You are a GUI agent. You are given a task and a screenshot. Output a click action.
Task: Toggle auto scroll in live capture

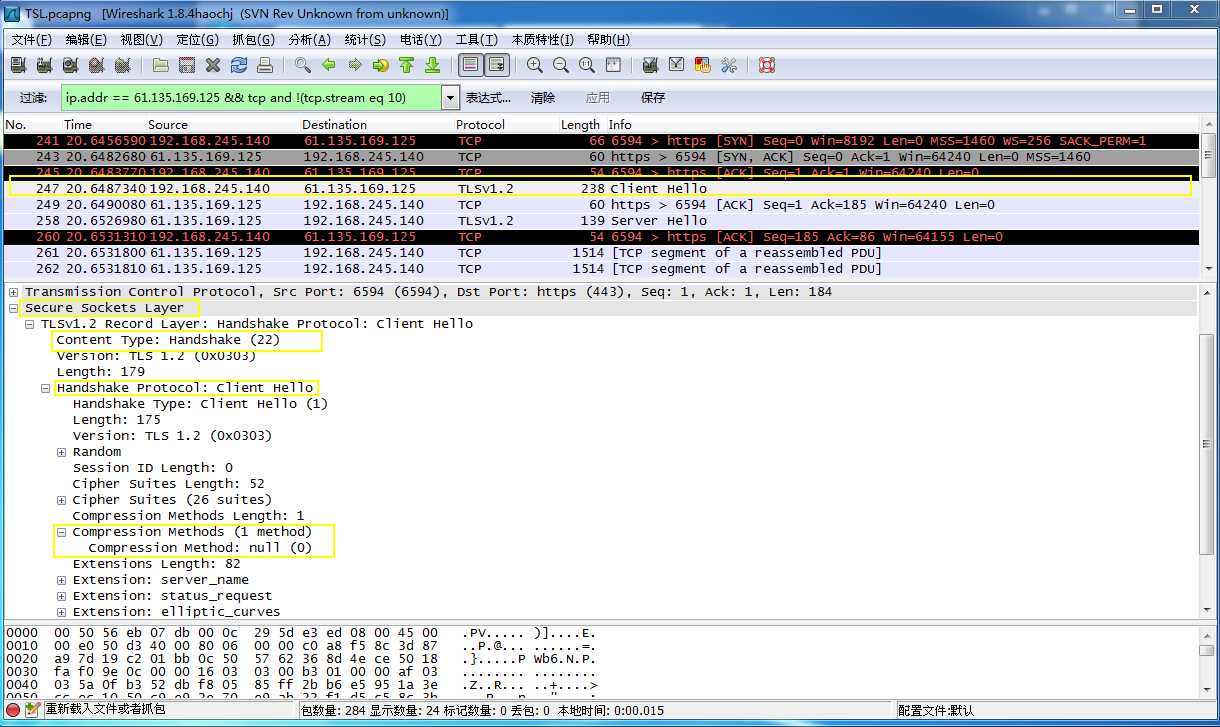497,65
